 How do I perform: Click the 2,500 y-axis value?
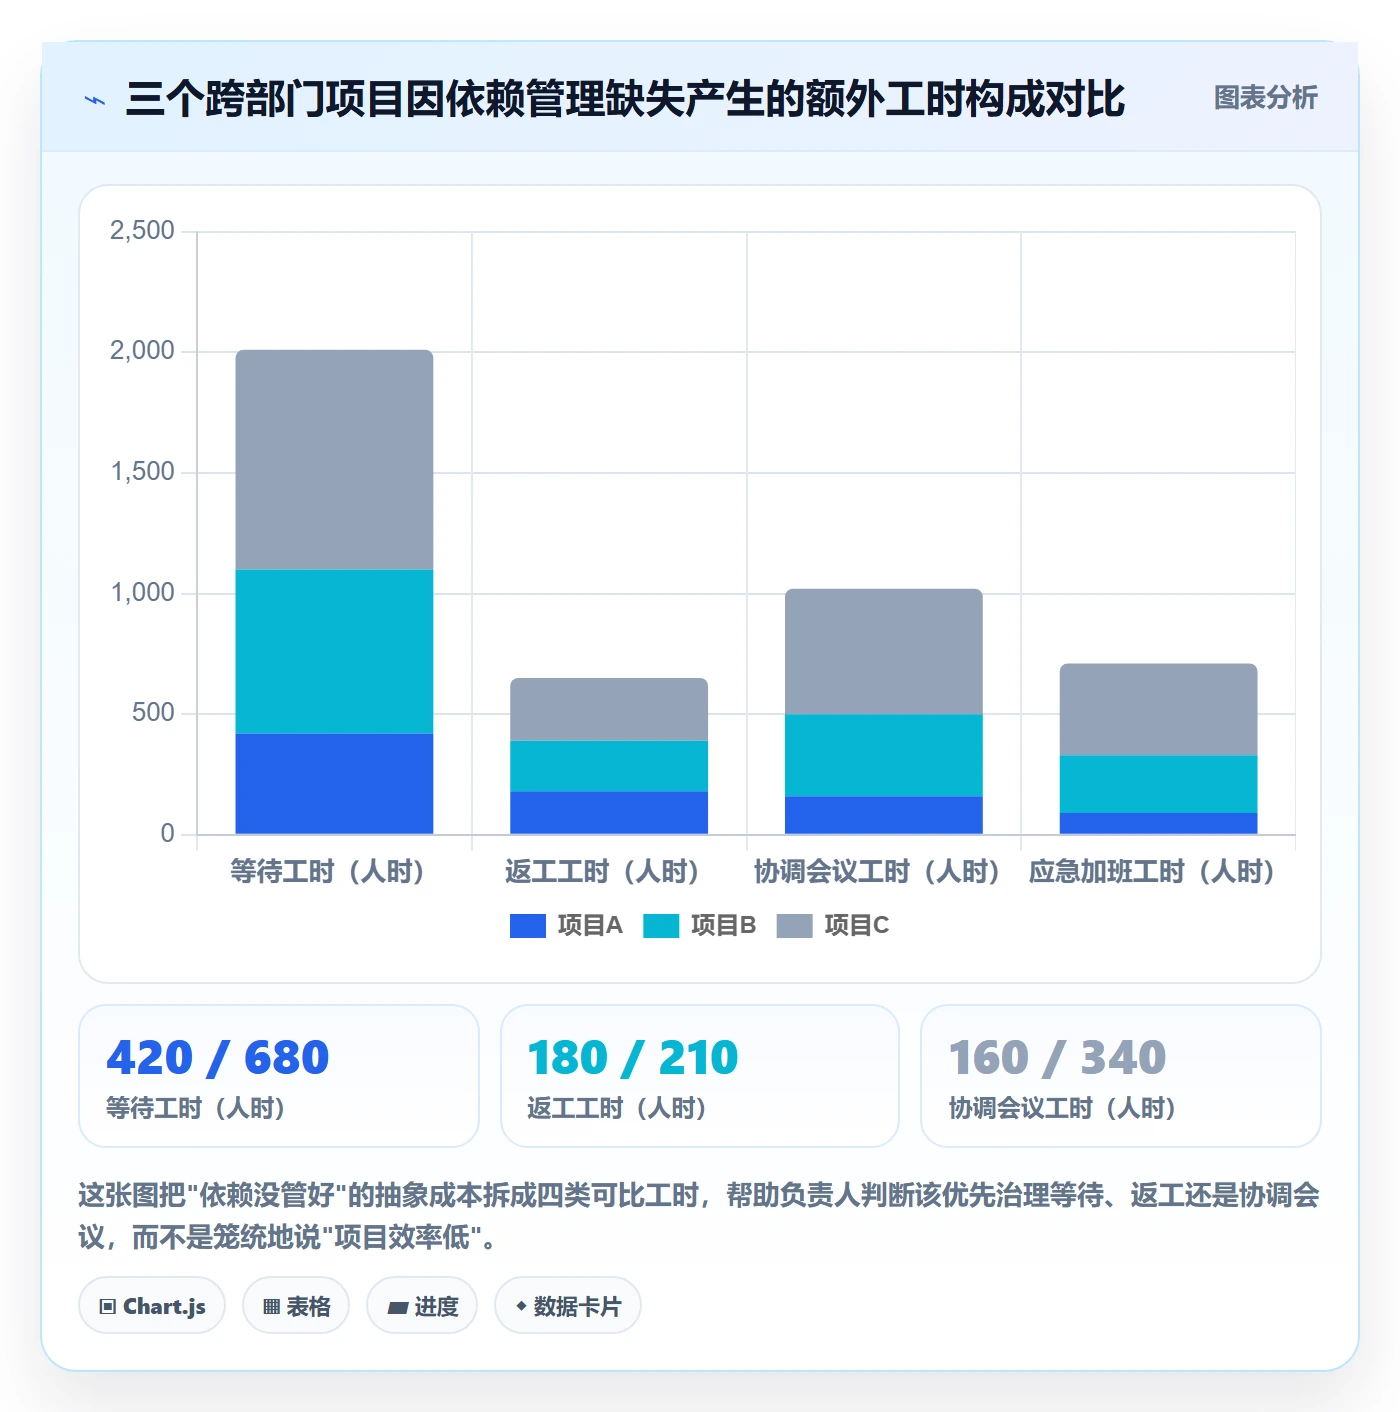142,230
